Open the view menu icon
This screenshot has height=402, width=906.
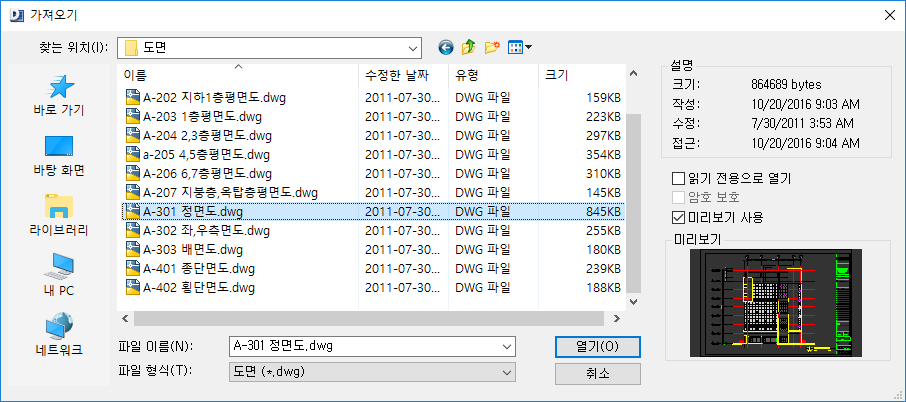[519, 47]
